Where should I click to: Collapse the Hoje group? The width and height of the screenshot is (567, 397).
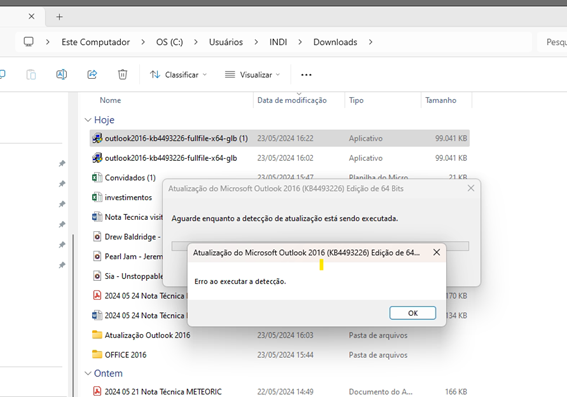tap(88, 120)
